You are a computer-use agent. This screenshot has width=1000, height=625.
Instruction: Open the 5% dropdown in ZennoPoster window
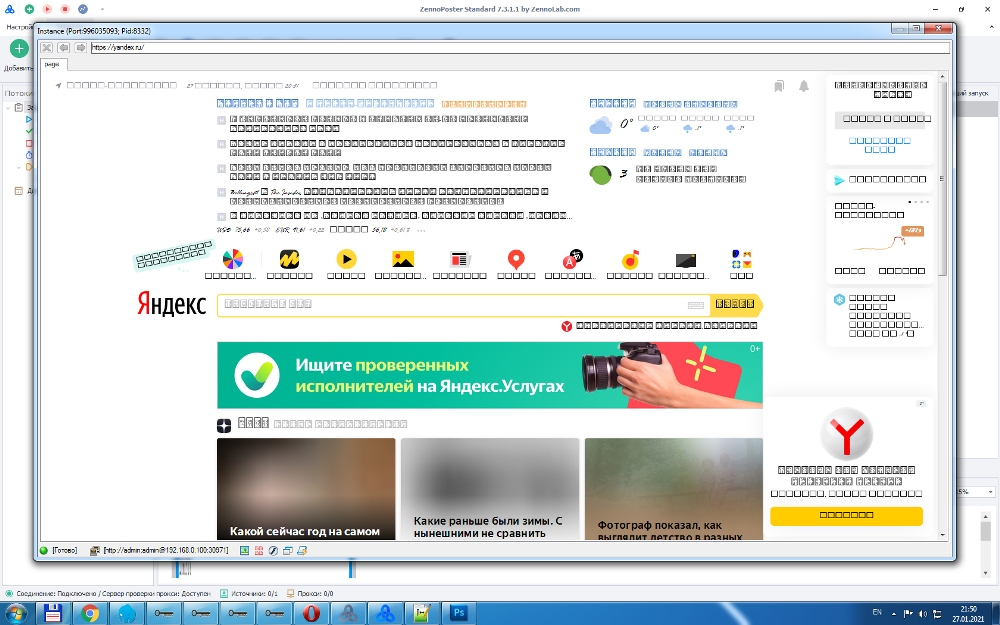[x=990, y=492]
